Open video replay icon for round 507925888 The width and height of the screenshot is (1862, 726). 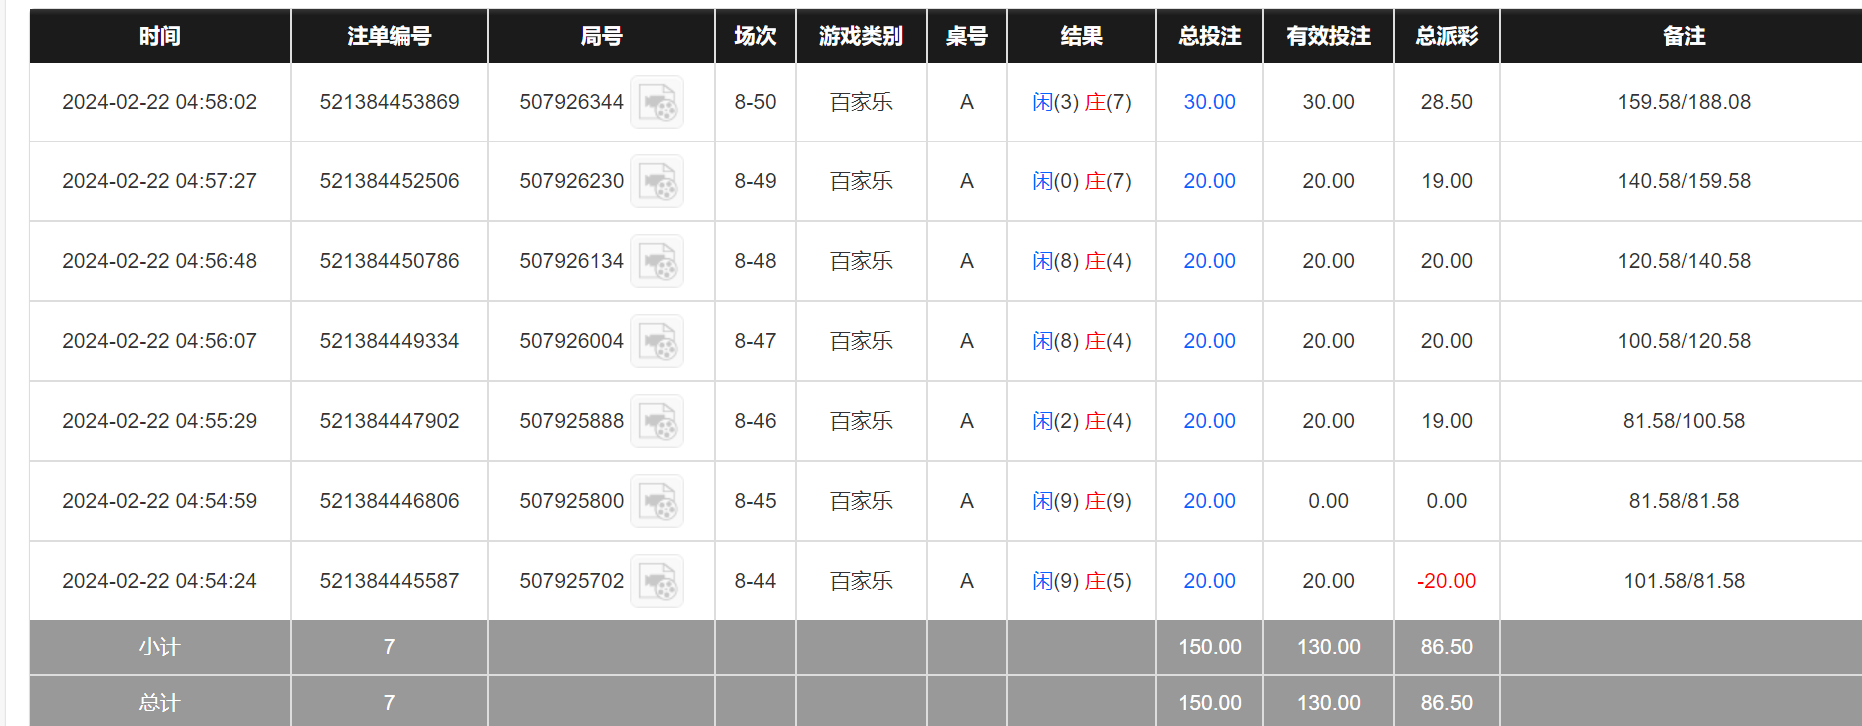657,421
